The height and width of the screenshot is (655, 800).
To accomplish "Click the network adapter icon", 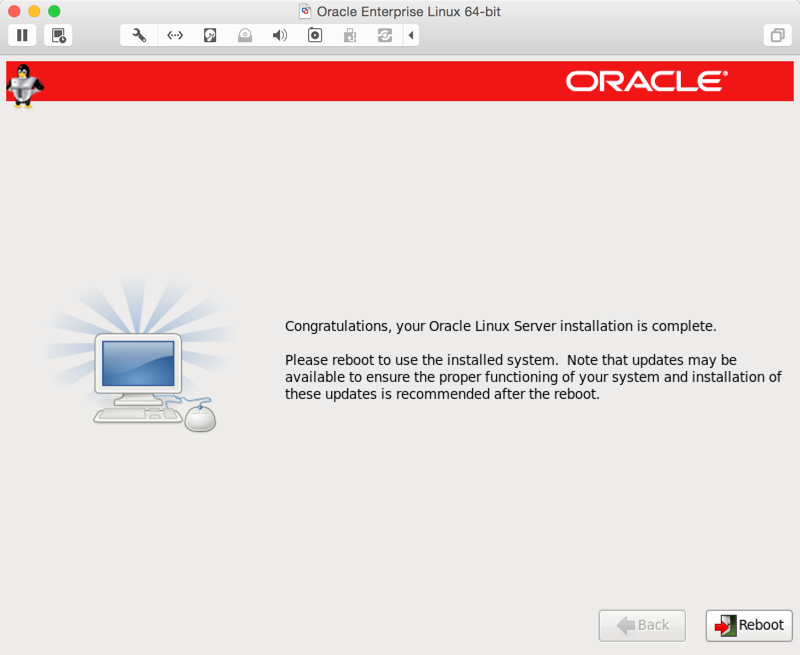I will click(175, 35).
